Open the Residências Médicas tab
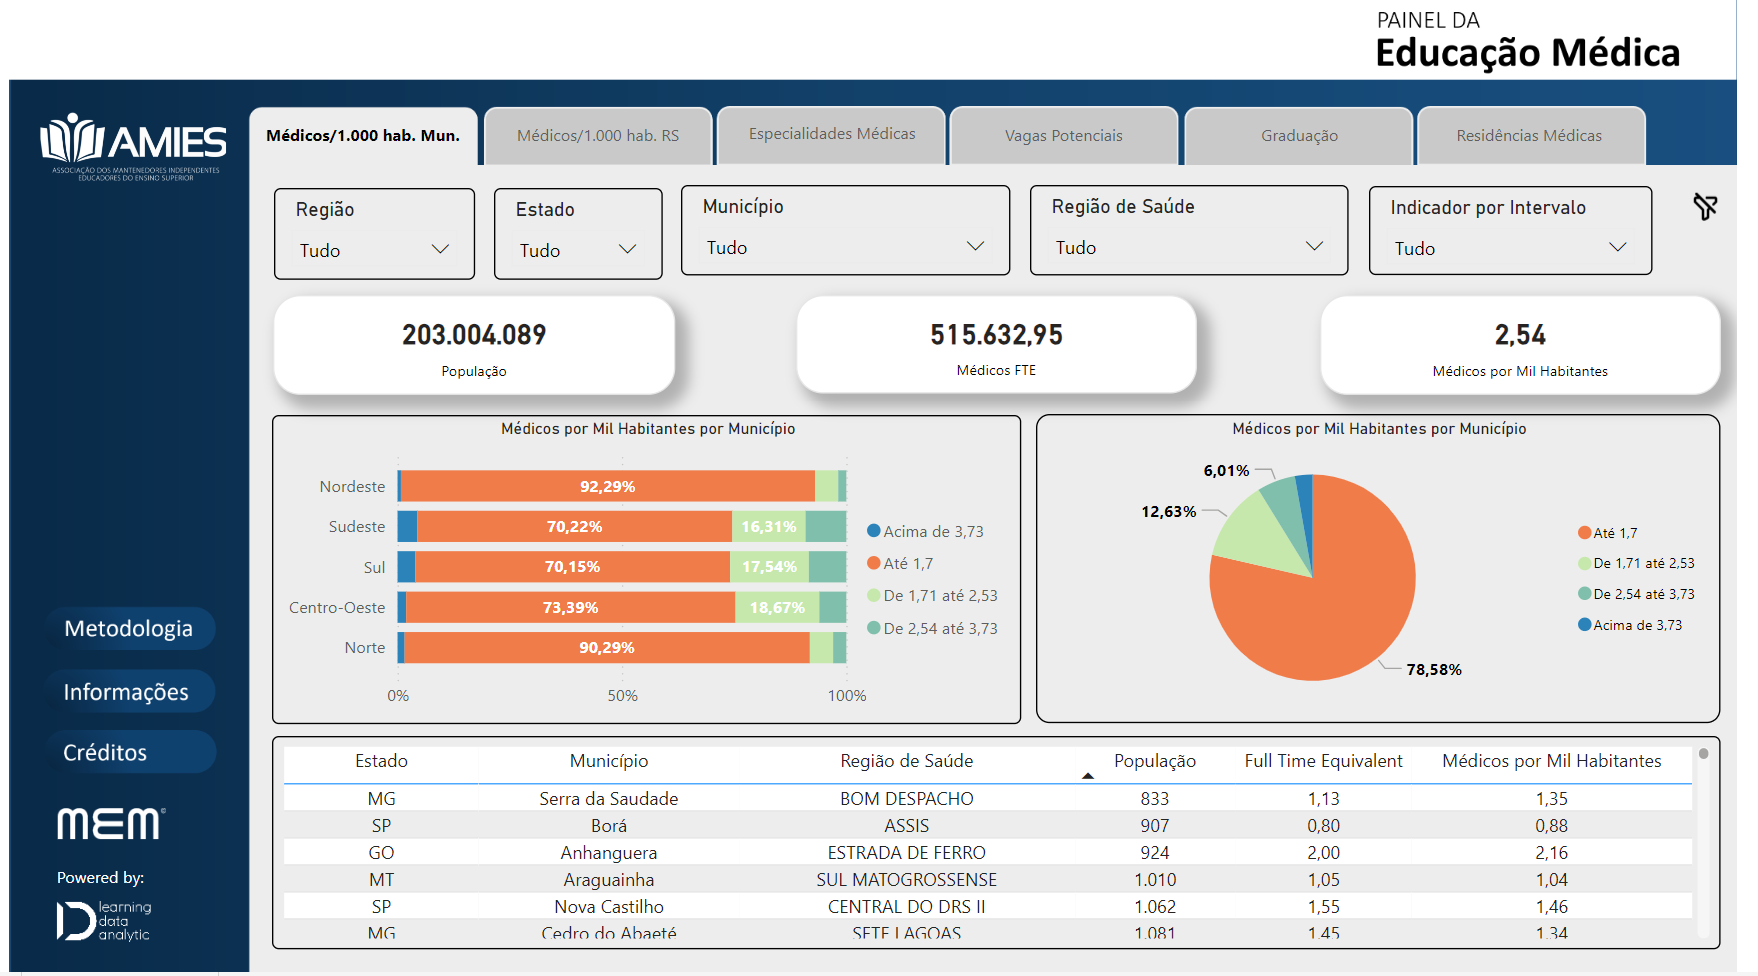 click(x=1529, y=135)
